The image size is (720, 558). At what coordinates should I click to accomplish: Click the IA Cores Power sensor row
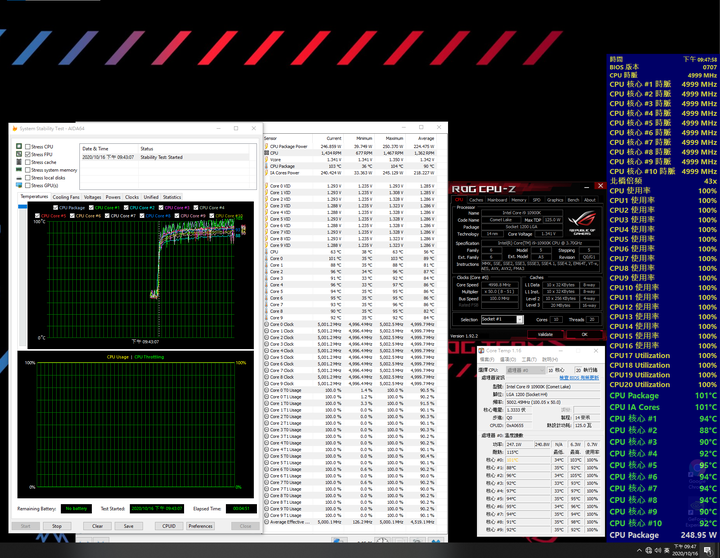(x=350, y=173)
